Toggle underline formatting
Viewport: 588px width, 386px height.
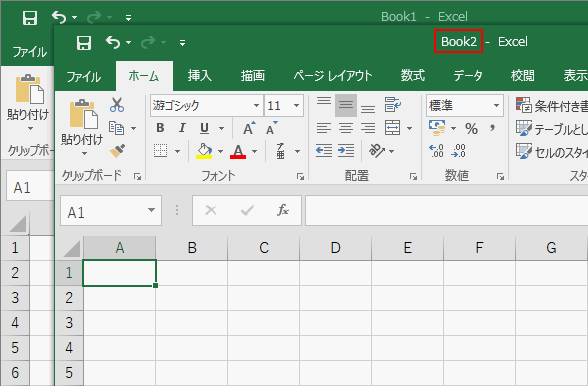click(x=204, y=128)
